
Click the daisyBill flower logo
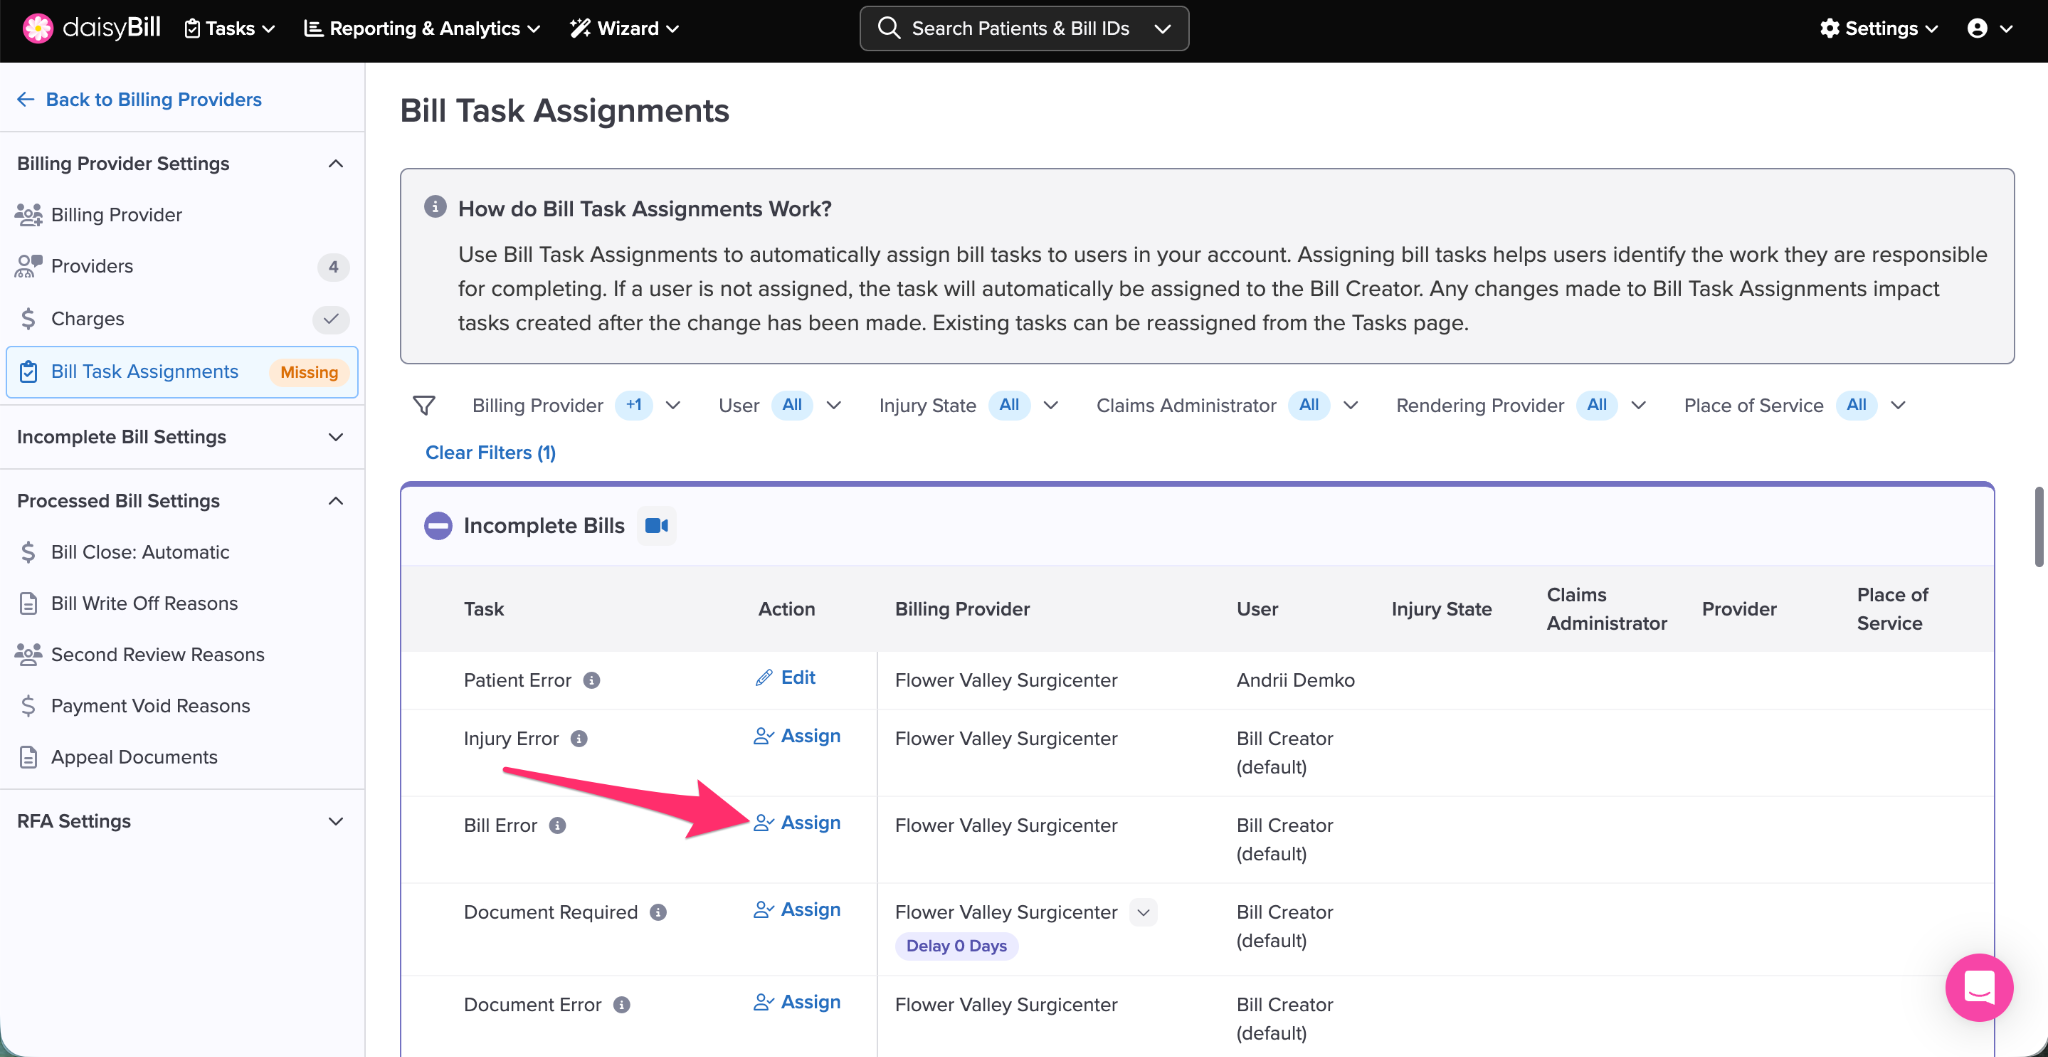click(38, 28)
